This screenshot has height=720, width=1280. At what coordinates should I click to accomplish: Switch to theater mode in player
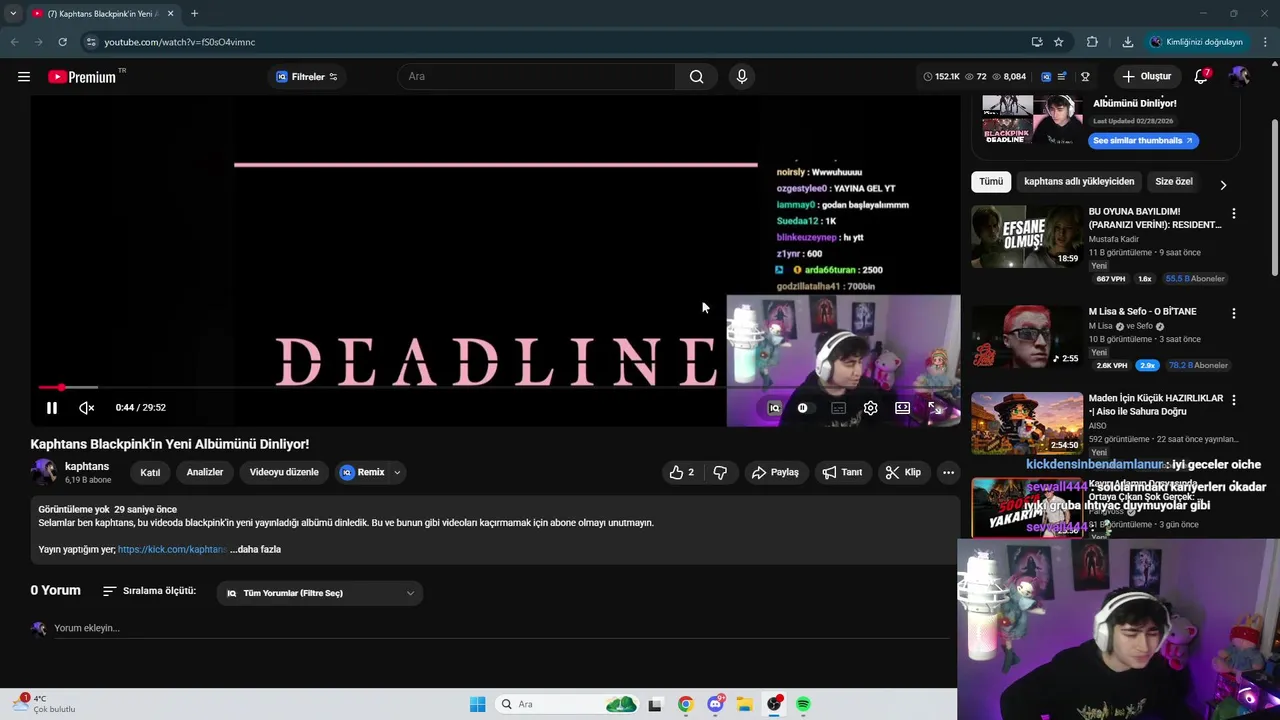(903, 408)
